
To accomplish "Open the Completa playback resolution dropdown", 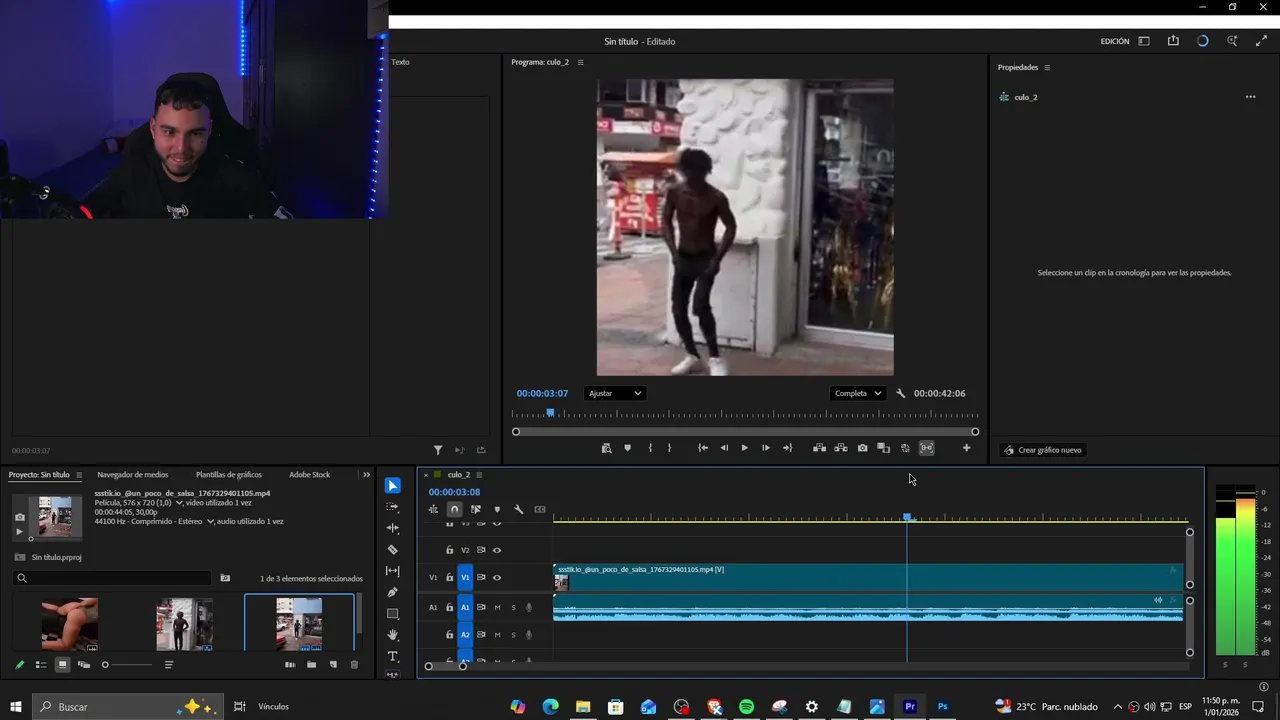I will 858,393.
